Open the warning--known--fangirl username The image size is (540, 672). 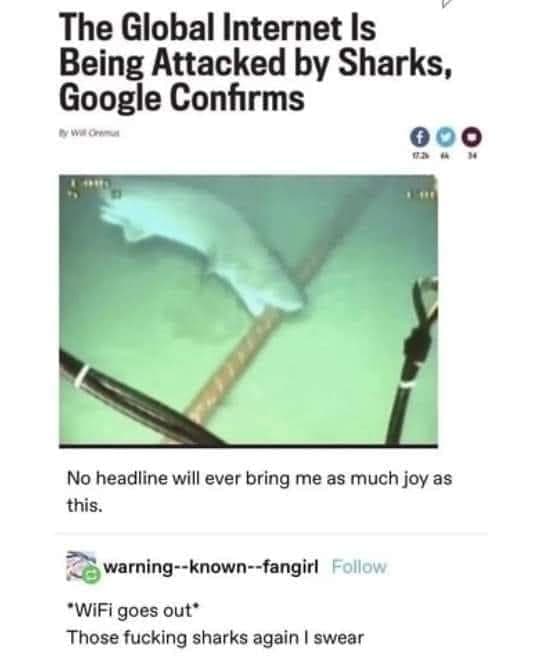tap(211, 567)
